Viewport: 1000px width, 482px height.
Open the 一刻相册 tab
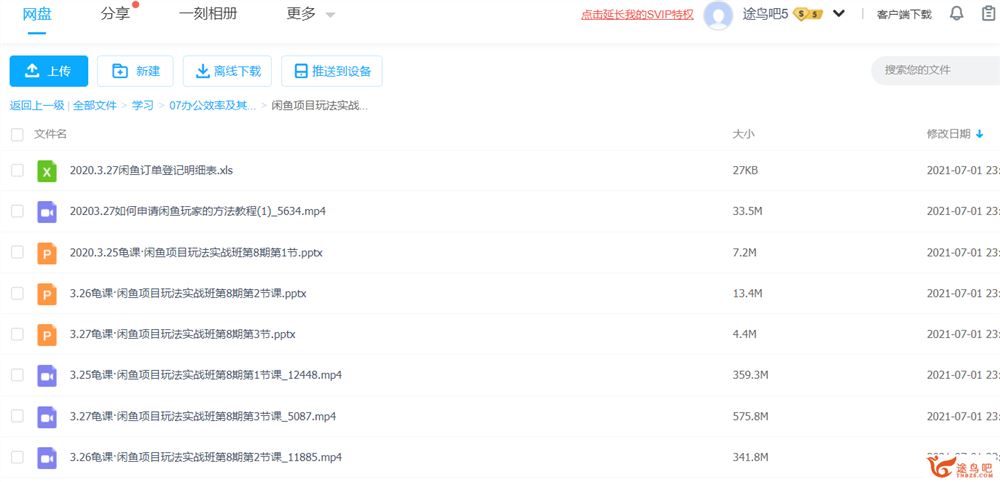click(208, 14)
